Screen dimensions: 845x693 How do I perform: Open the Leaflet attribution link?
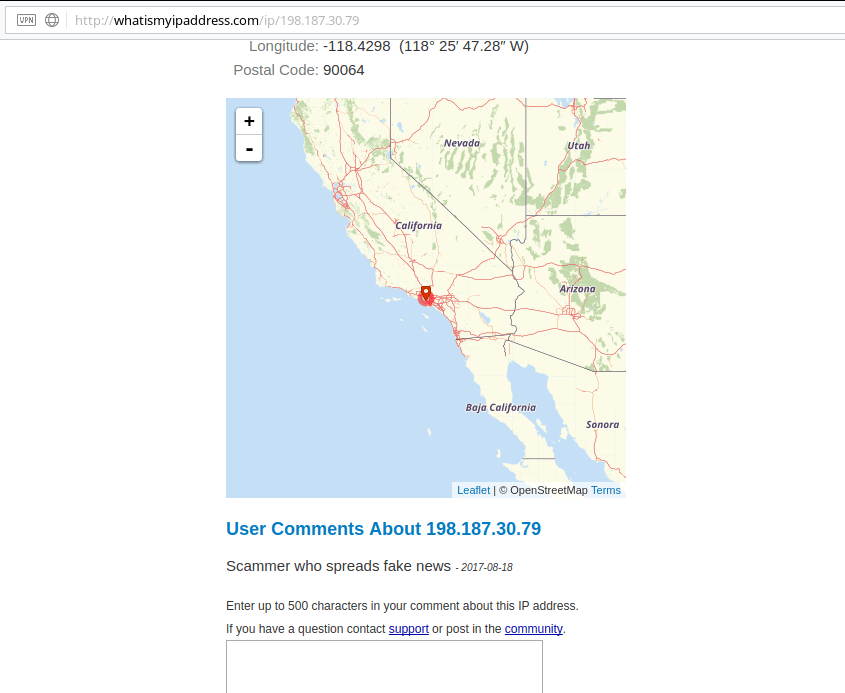click(x=473, y=490)
